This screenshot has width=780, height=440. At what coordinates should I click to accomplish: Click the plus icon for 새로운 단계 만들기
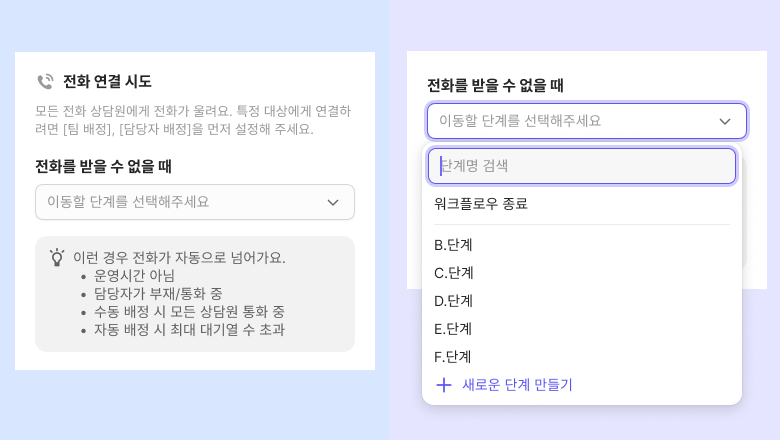pyautogui.click(x=444, y=385)
